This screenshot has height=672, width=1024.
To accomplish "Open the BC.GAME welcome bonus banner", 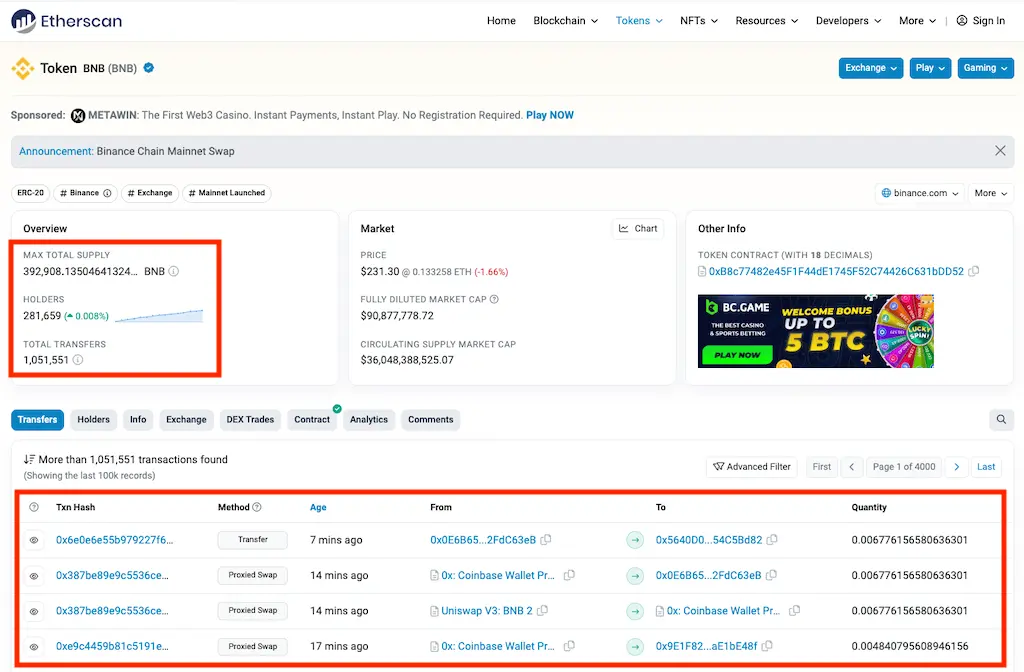I will click(x=816, y=331).
